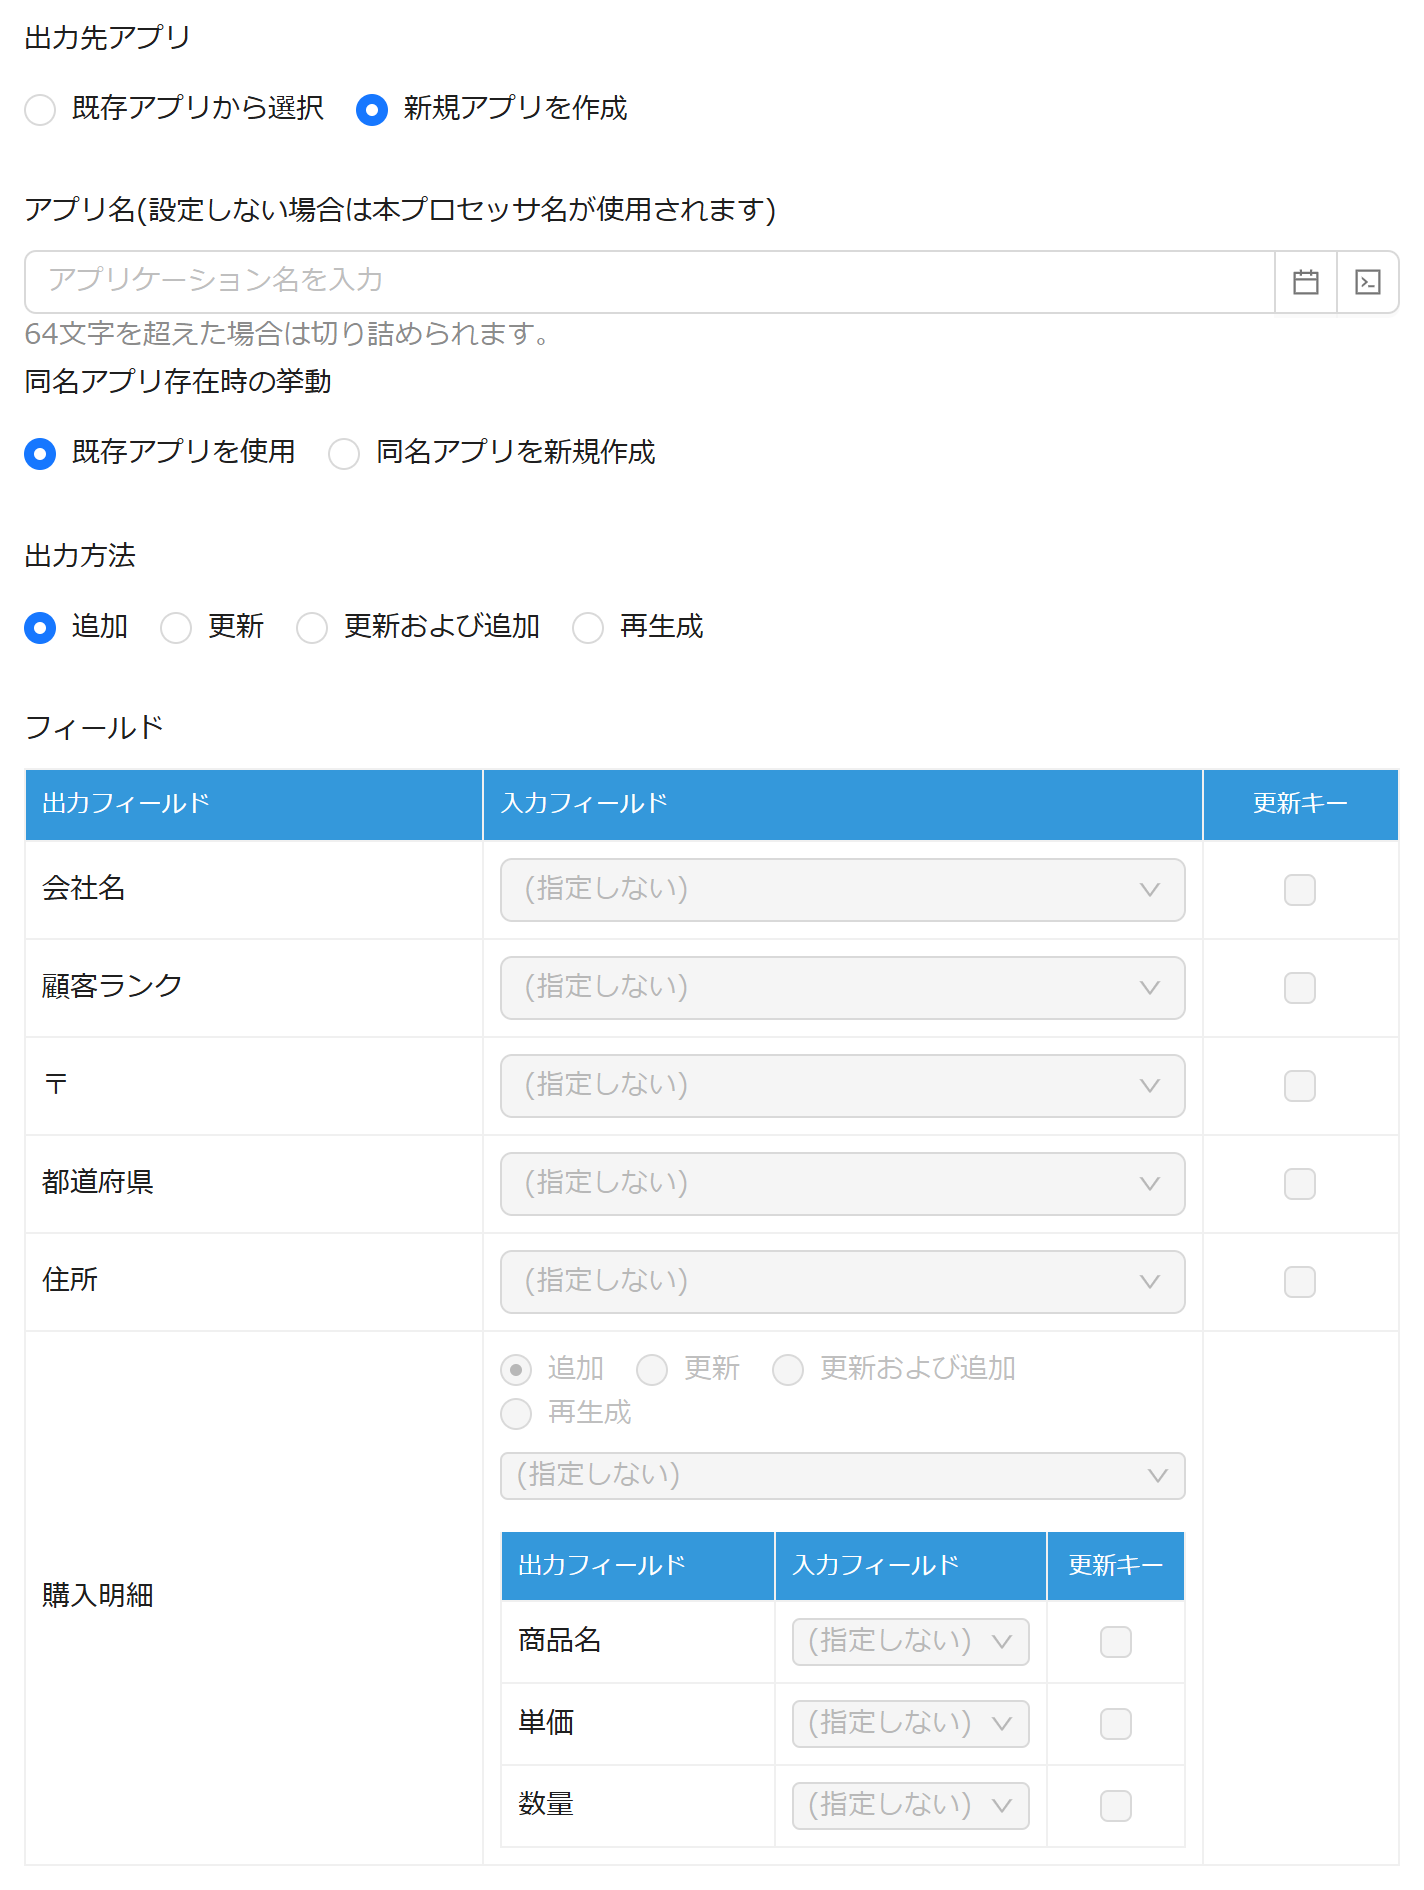Select 追加 under 出力方法
Image resolution: width=1424 pixels, height=1890 pixels.
(x=40, y=627)
